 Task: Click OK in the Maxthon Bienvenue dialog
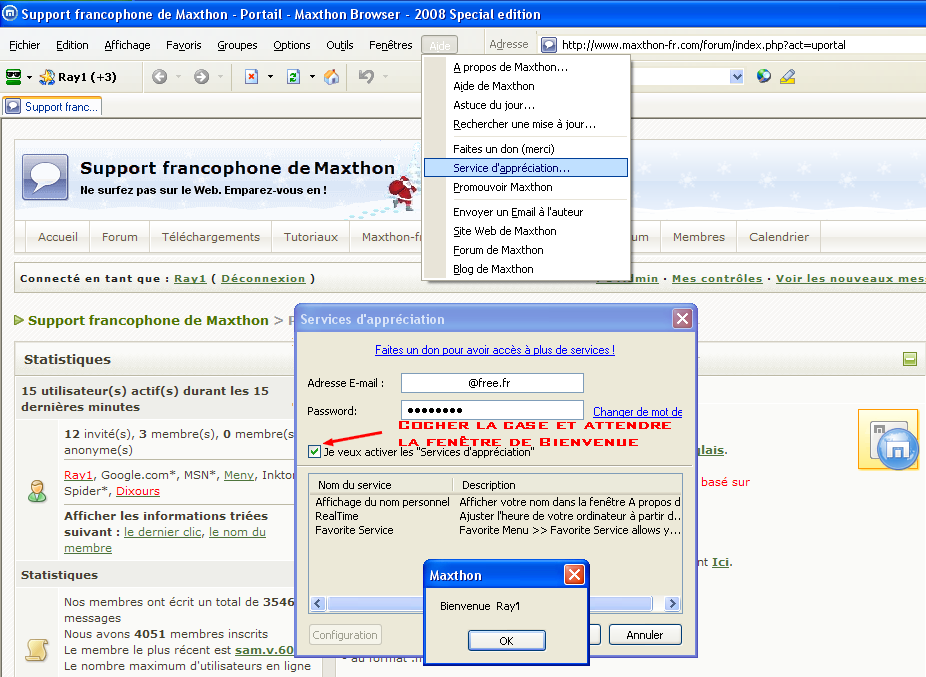click(507, 640)
